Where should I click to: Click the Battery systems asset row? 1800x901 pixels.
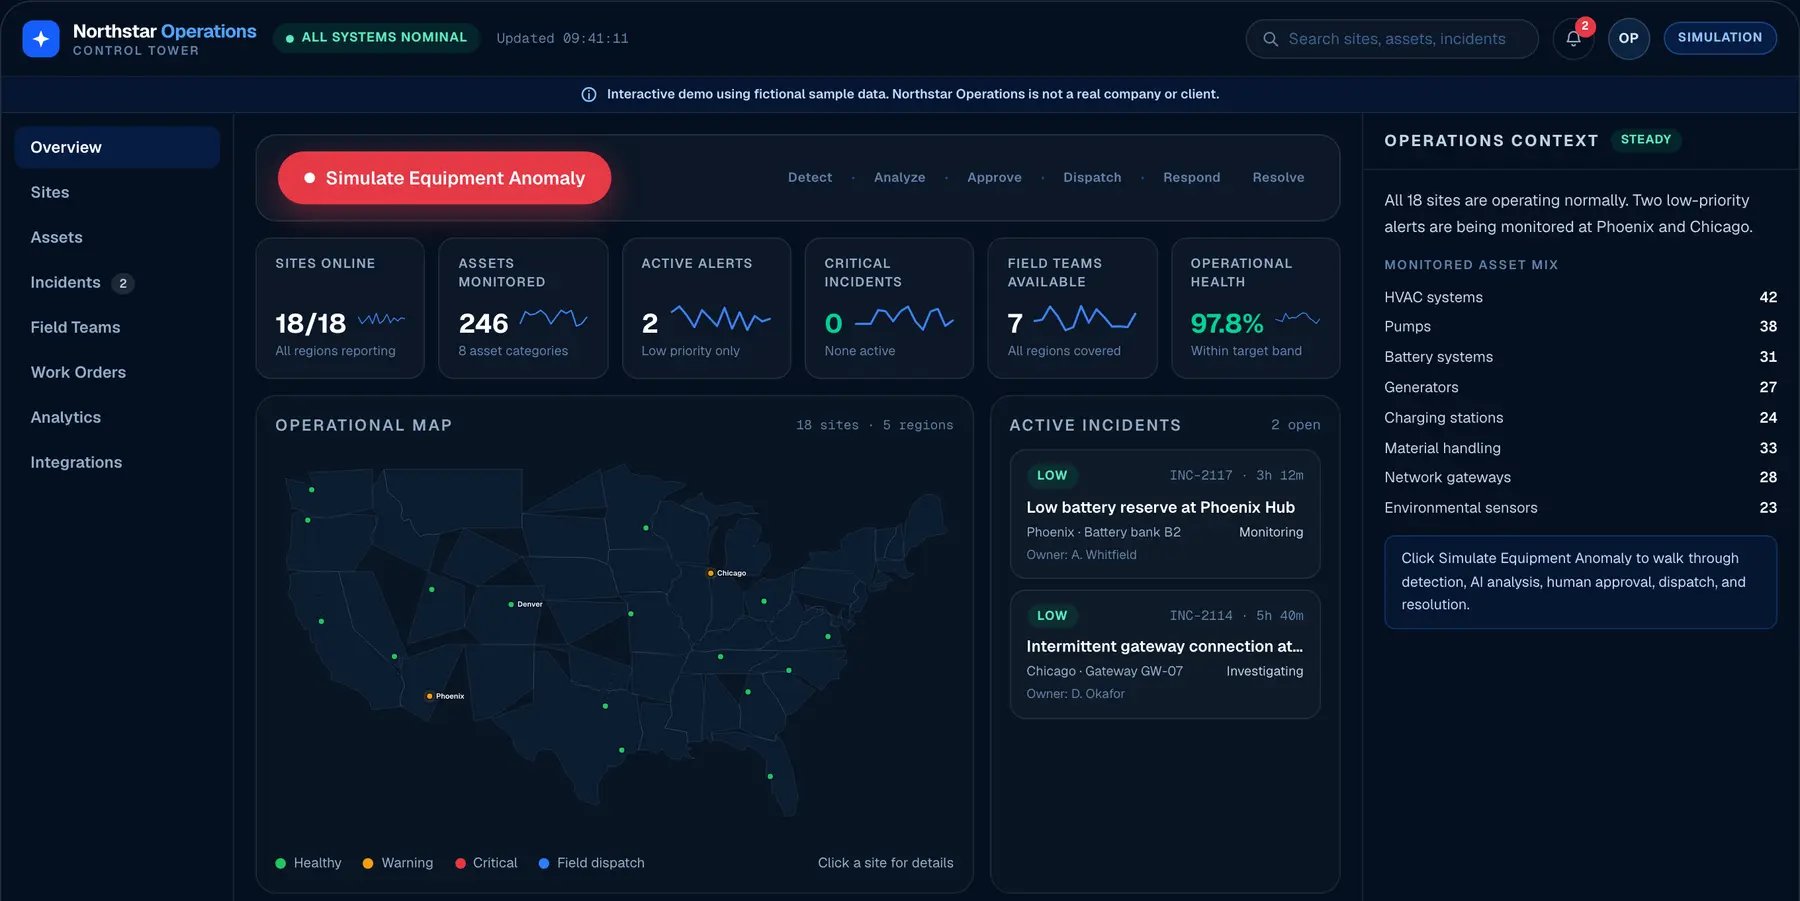tap(1580, 357)
